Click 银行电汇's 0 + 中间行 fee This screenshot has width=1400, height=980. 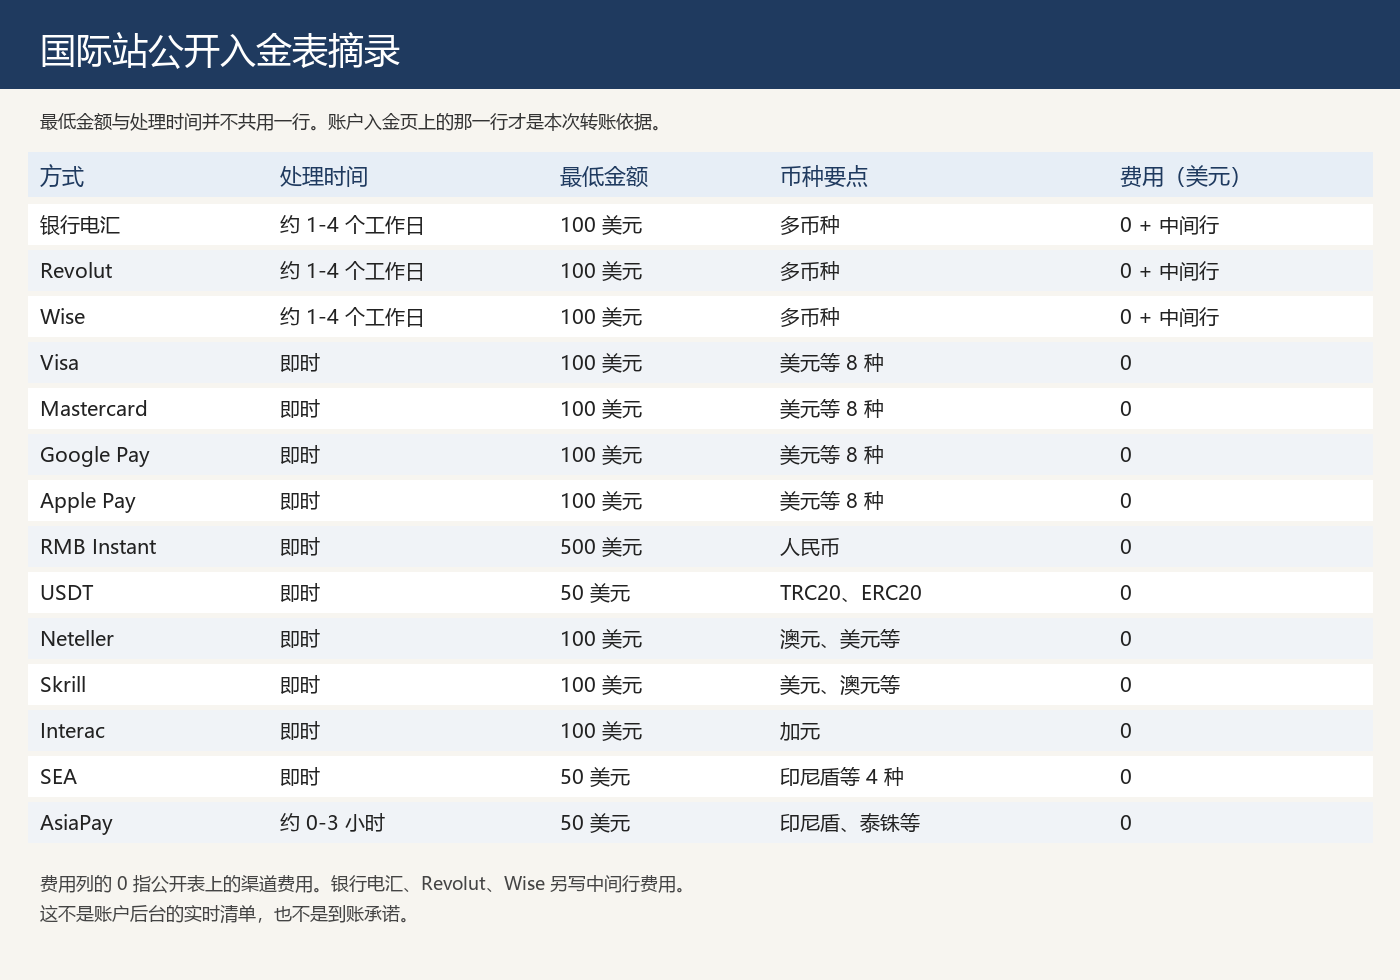click(x=1169, y=225)
